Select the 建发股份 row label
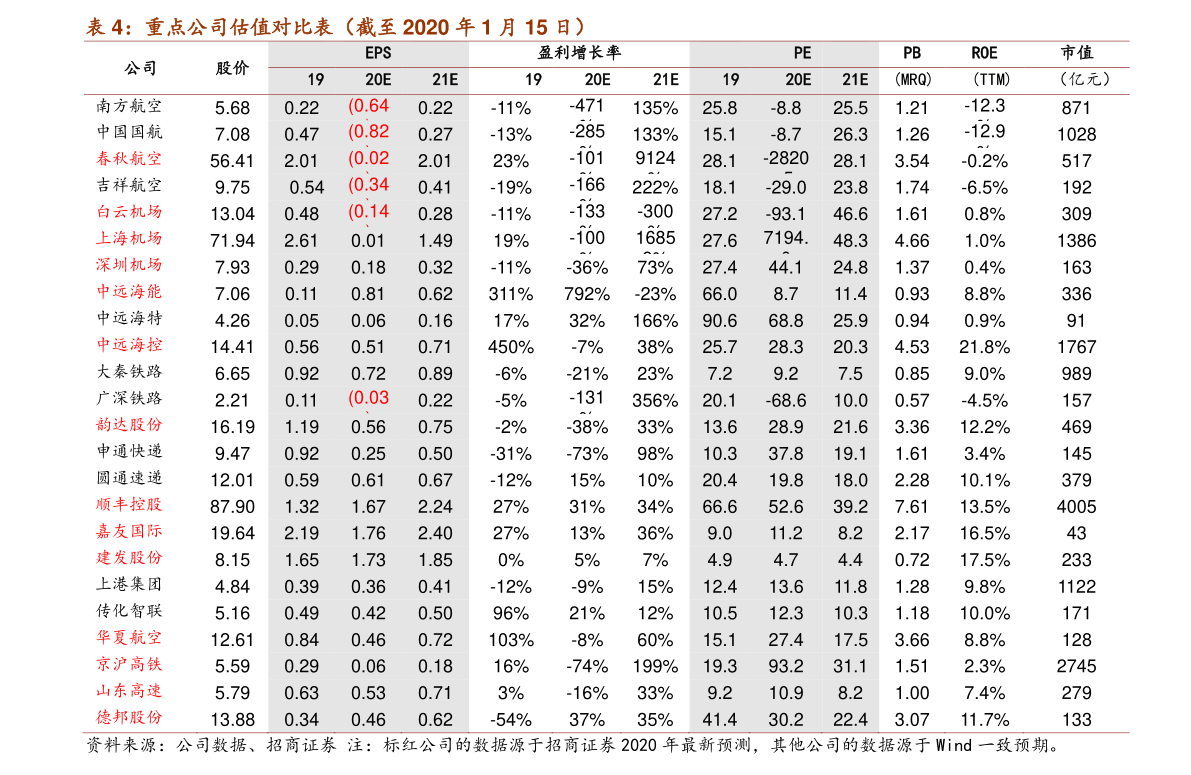The height and width of the screenshot is (775, 1191). (x=129, y=558)
